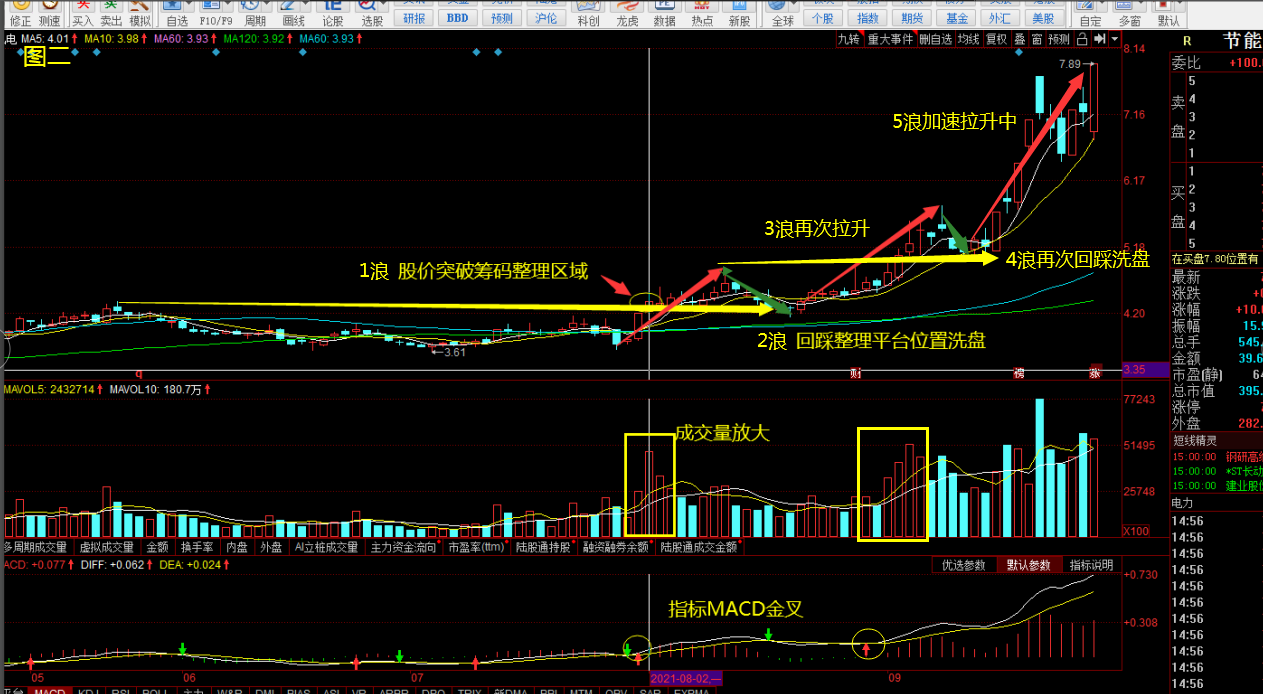Toggle the 重大事件 major events overlay
The height and width of the screenshot is (694, 1263).
click(890, 39)
